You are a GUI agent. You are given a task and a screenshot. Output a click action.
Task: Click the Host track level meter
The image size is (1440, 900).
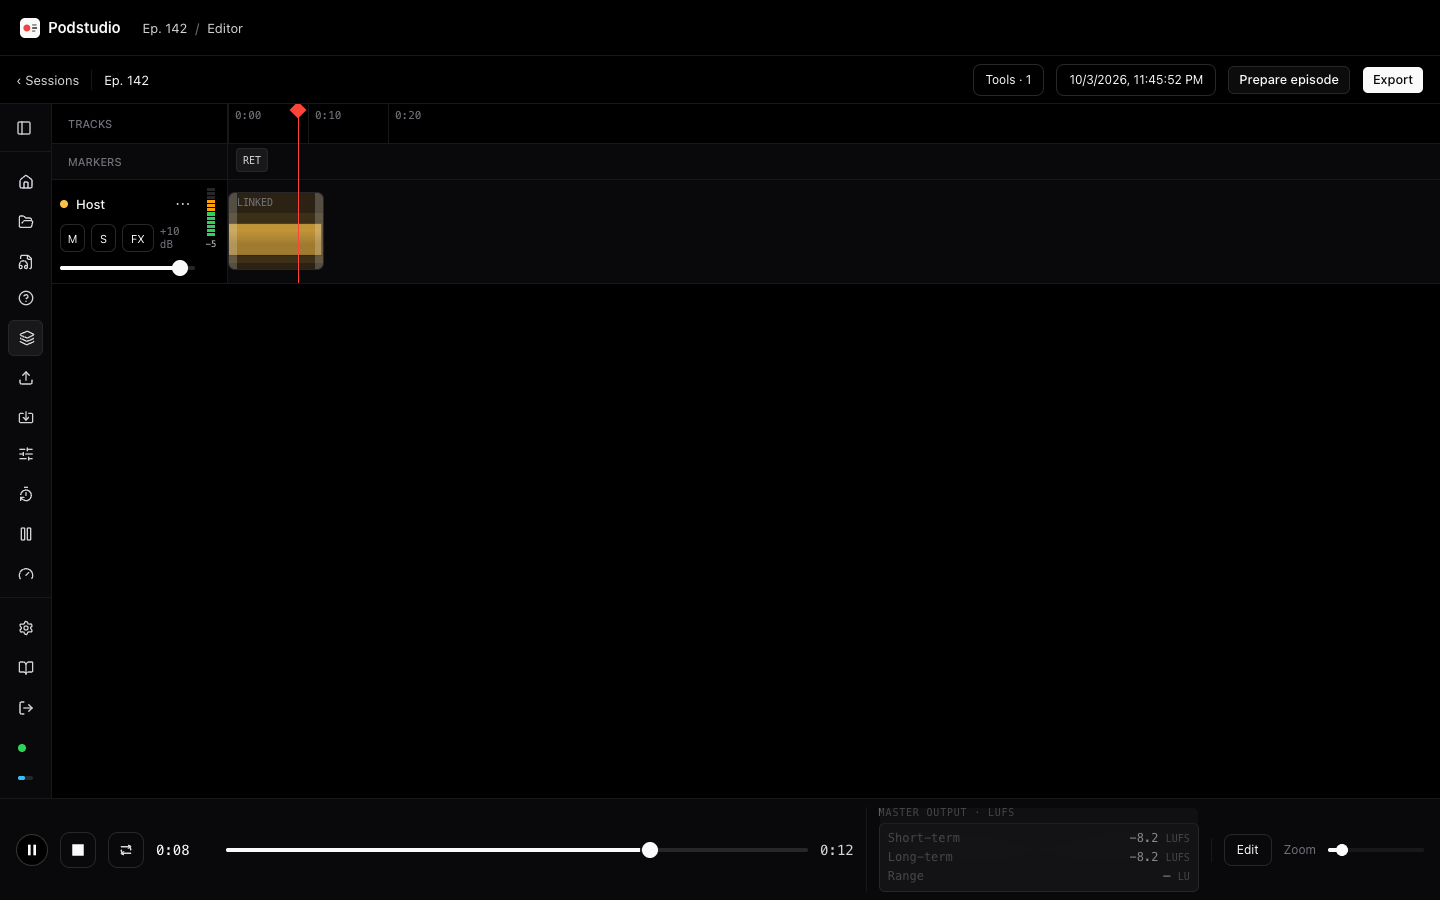point(211,212)
